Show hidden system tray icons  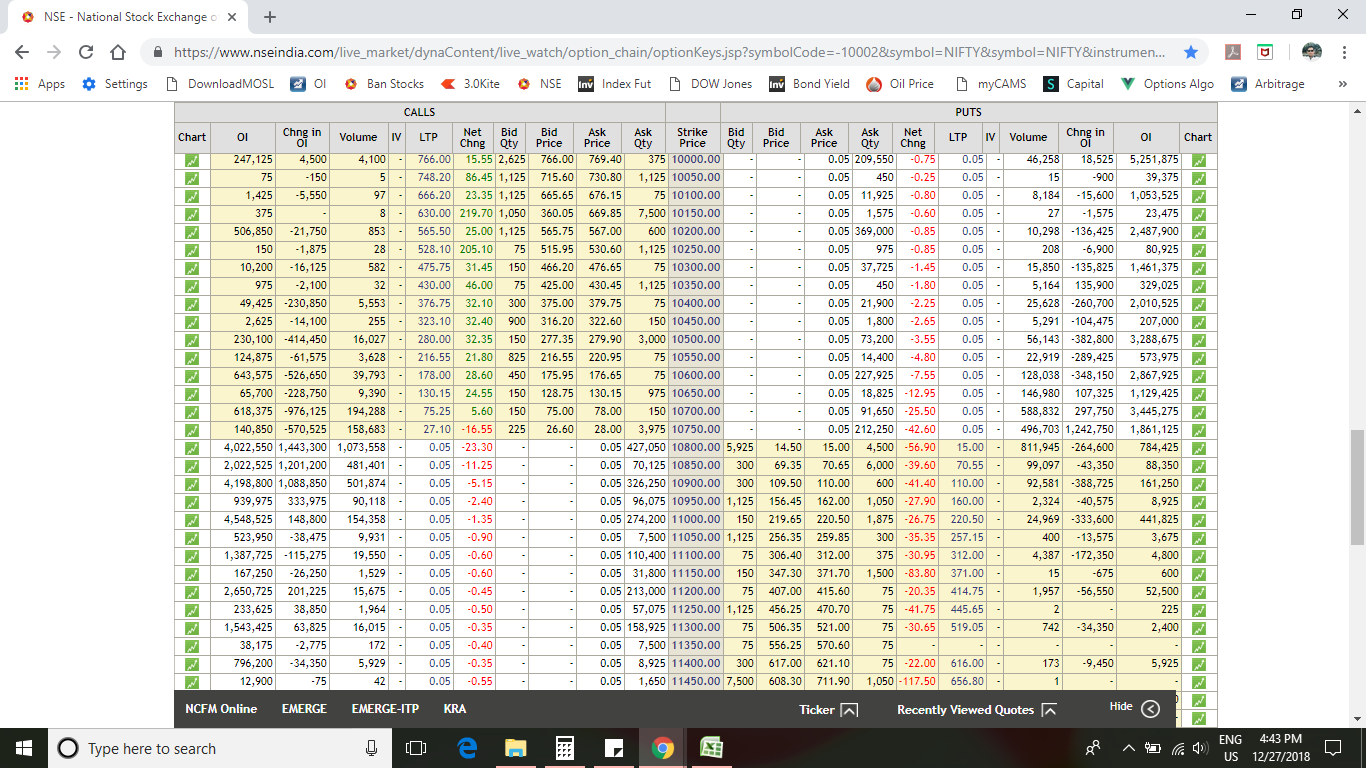tap(1129, 748)
